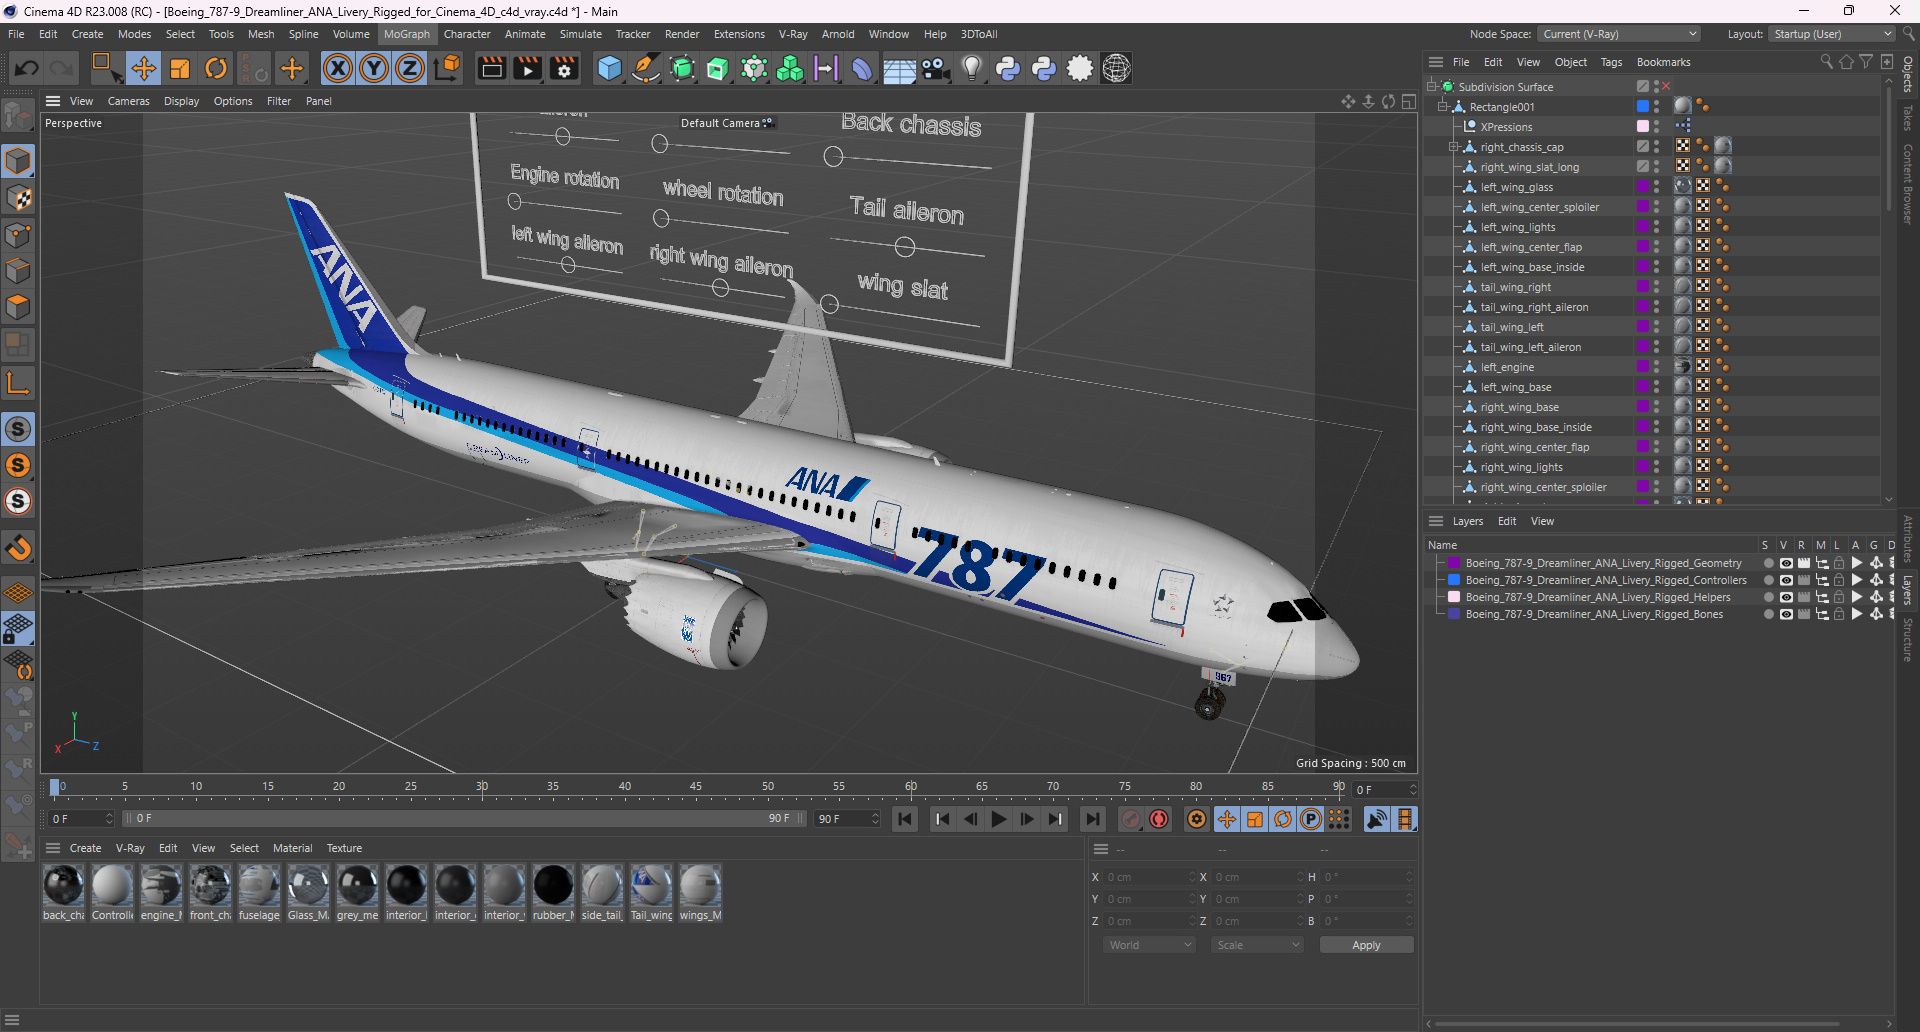Add a Cube primitive object

point(609,68)
